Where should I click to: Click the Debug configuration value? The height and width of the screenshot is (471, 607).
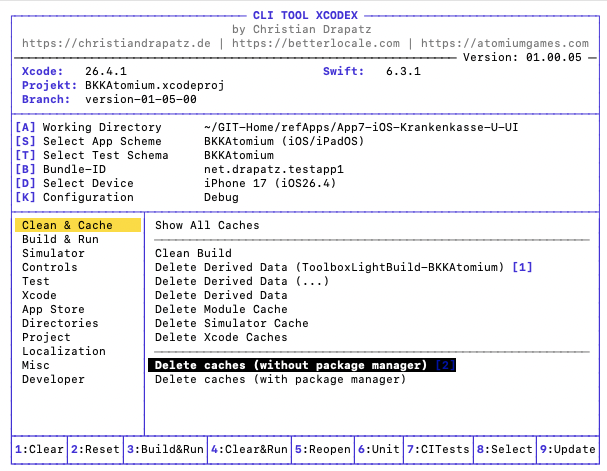[x=221, y=197]
